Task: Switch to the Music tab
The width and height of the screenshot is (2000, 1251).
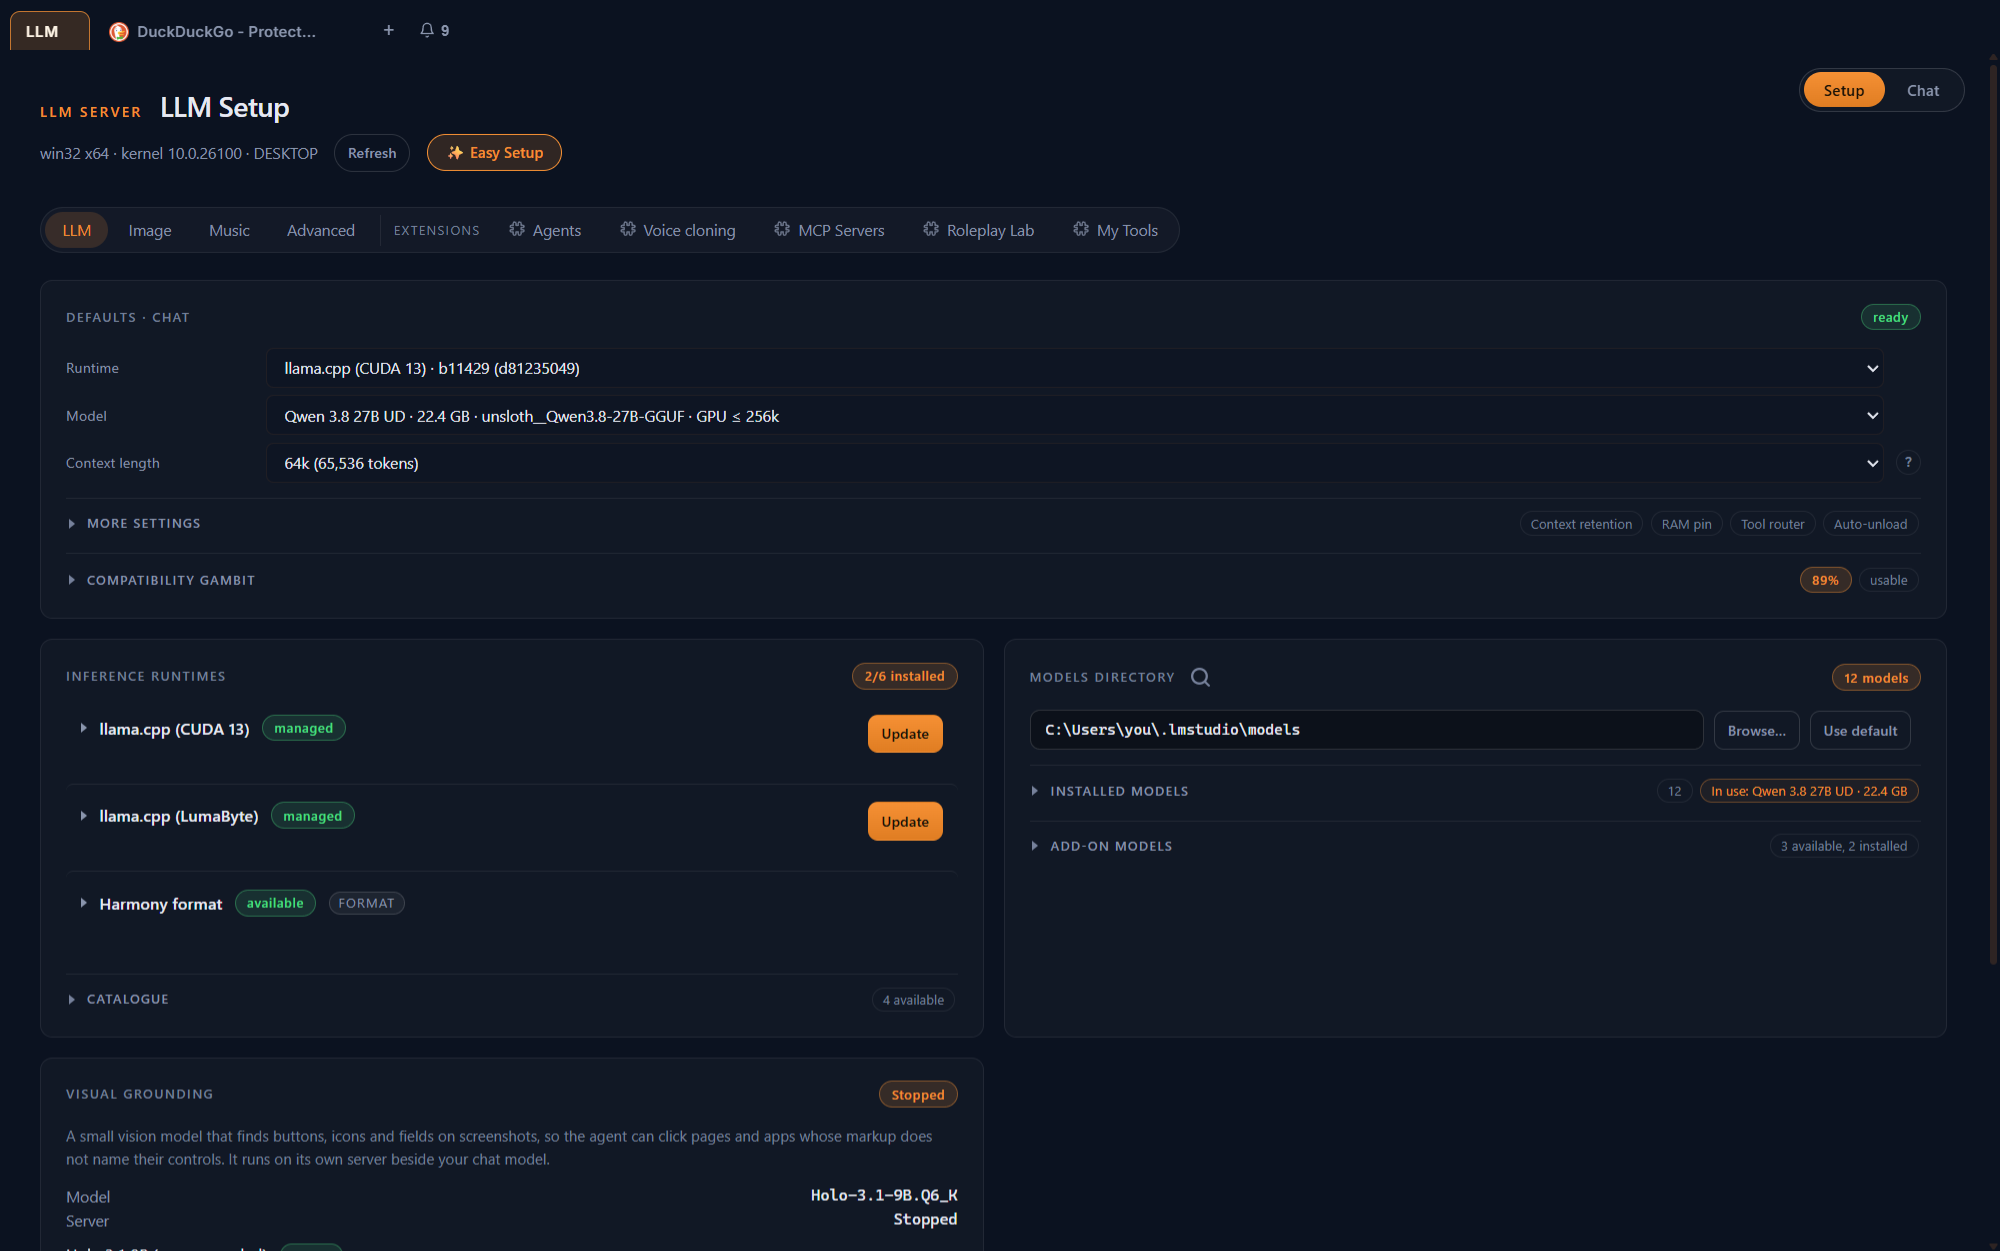Action: (229, 230)
